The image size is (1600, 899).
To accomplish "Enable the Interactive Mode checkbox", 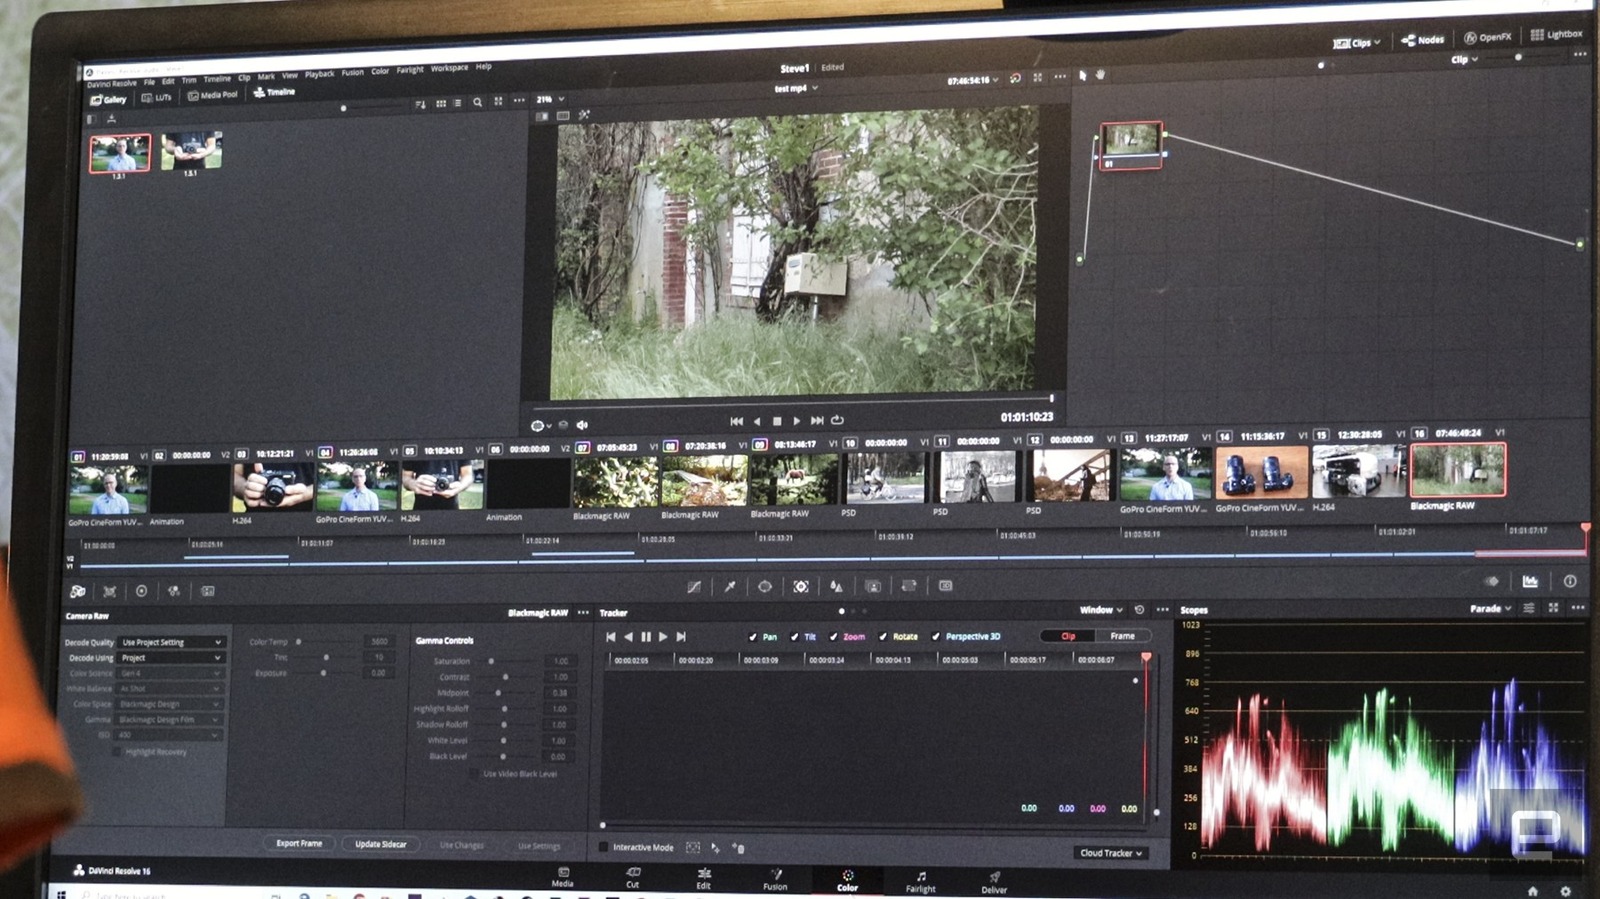I will (x=603, y=847).
